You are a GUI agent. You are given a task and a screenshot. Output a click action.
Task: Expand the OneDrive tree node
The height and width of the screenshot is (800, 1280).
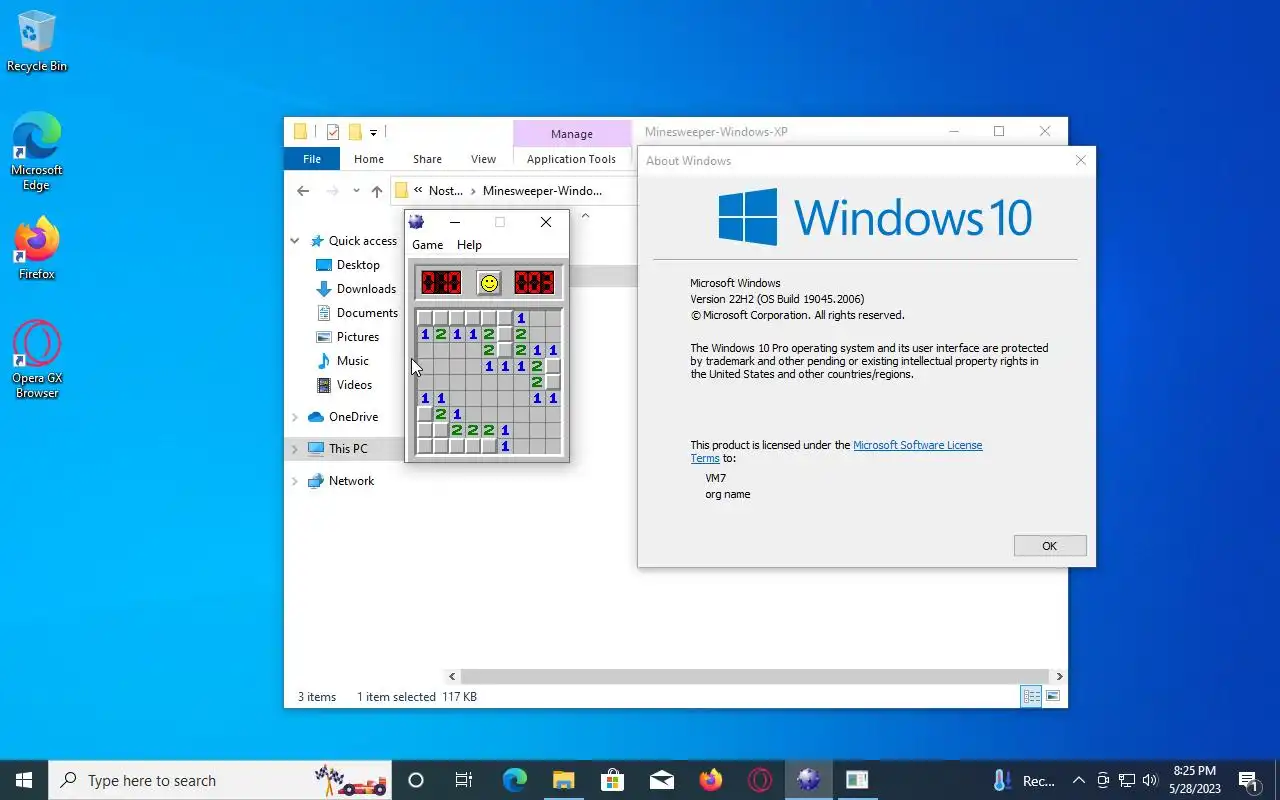click(x=295, y=417)
